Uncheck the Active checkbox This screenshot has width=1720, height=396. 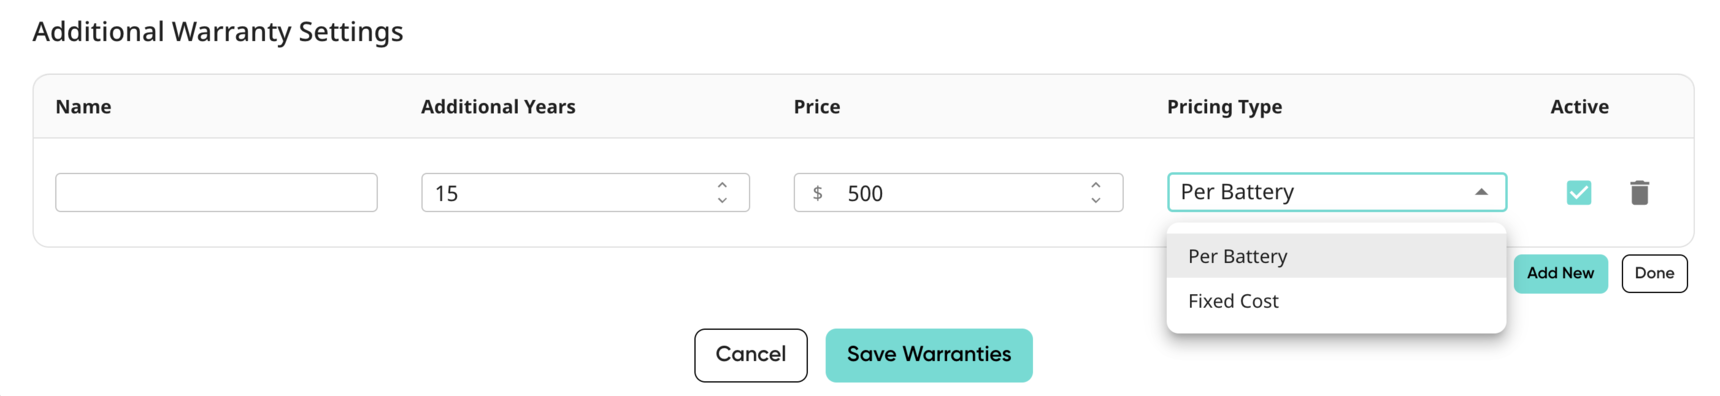(1579, 192)
